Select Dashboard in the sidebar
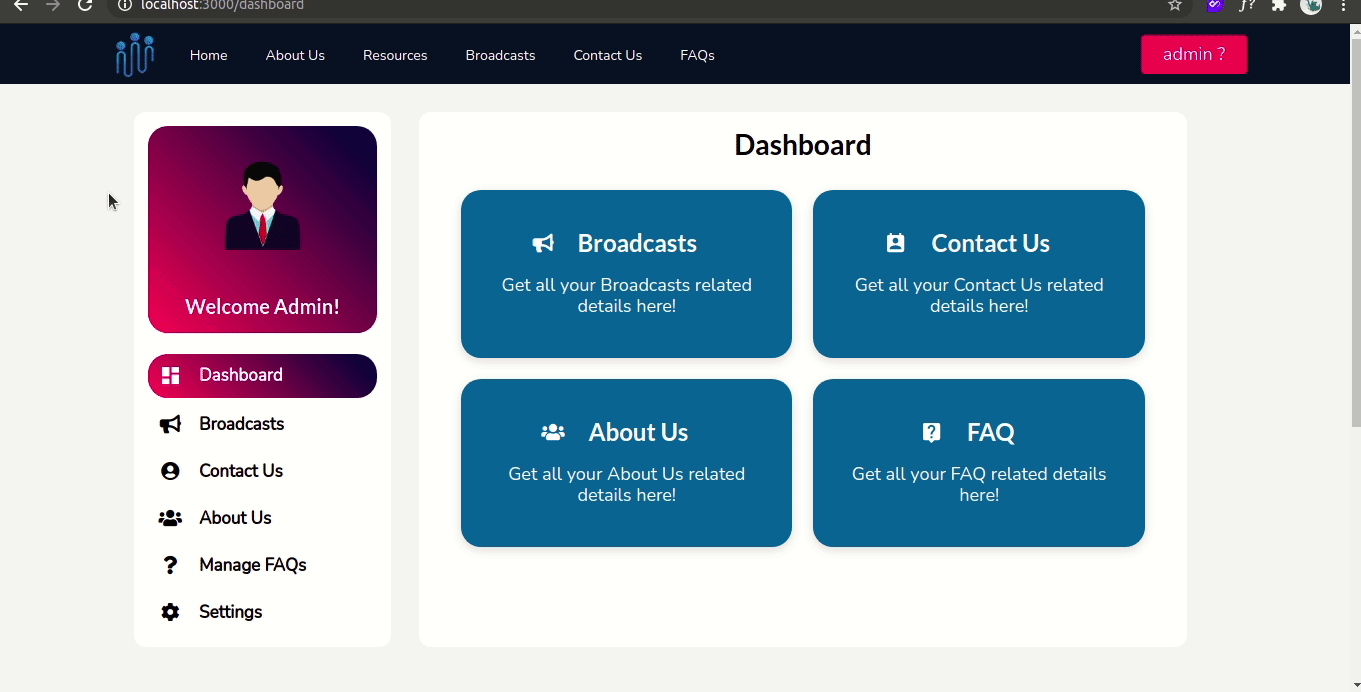The width and height of the screenshot is (1361, 692). pyautogui.click(x=262, y=376)
